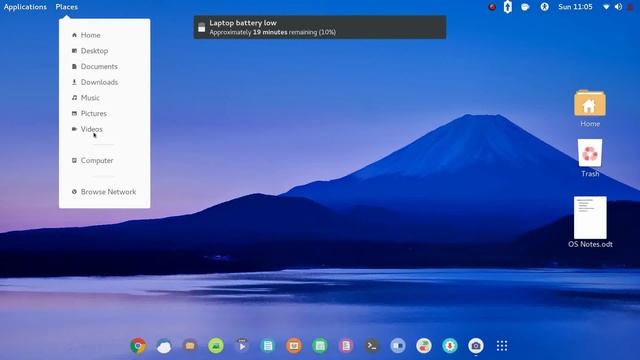Choose Browse Network in Places menu
Screen dimensions: 640x360
coord(104,192)
